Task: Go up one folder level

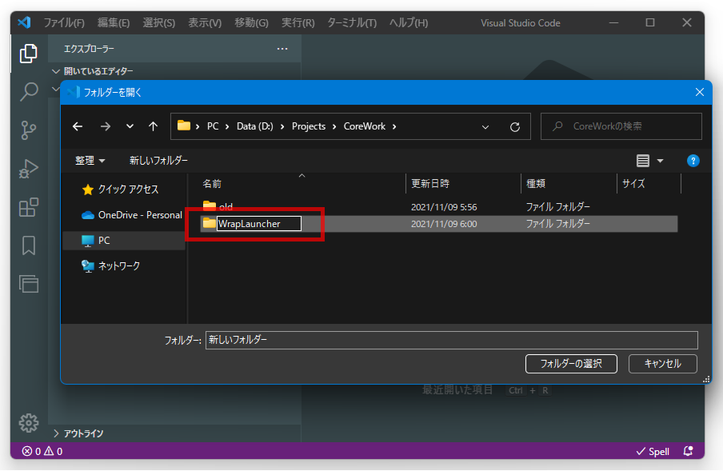Action: [153, 126]
